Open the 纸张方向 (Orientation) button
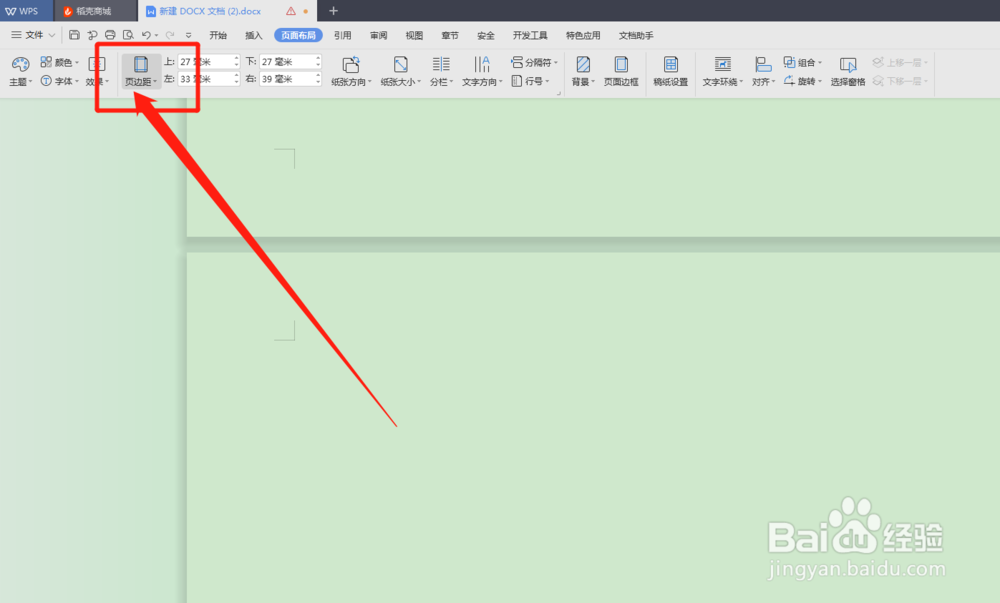 351,71
